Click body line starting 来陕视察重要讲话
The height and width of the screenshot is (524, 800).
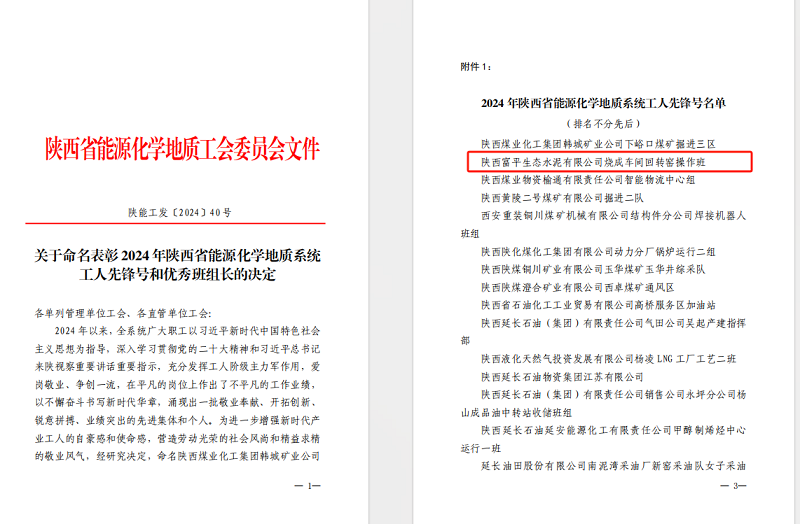(x=178, y=367)
